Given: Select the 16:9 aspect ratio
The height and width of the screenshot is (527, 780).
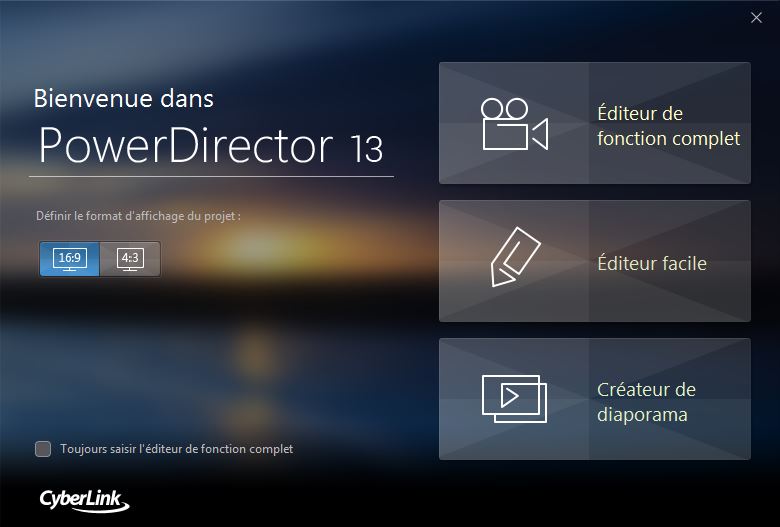Looking at the screenshot, I should 70,259.
